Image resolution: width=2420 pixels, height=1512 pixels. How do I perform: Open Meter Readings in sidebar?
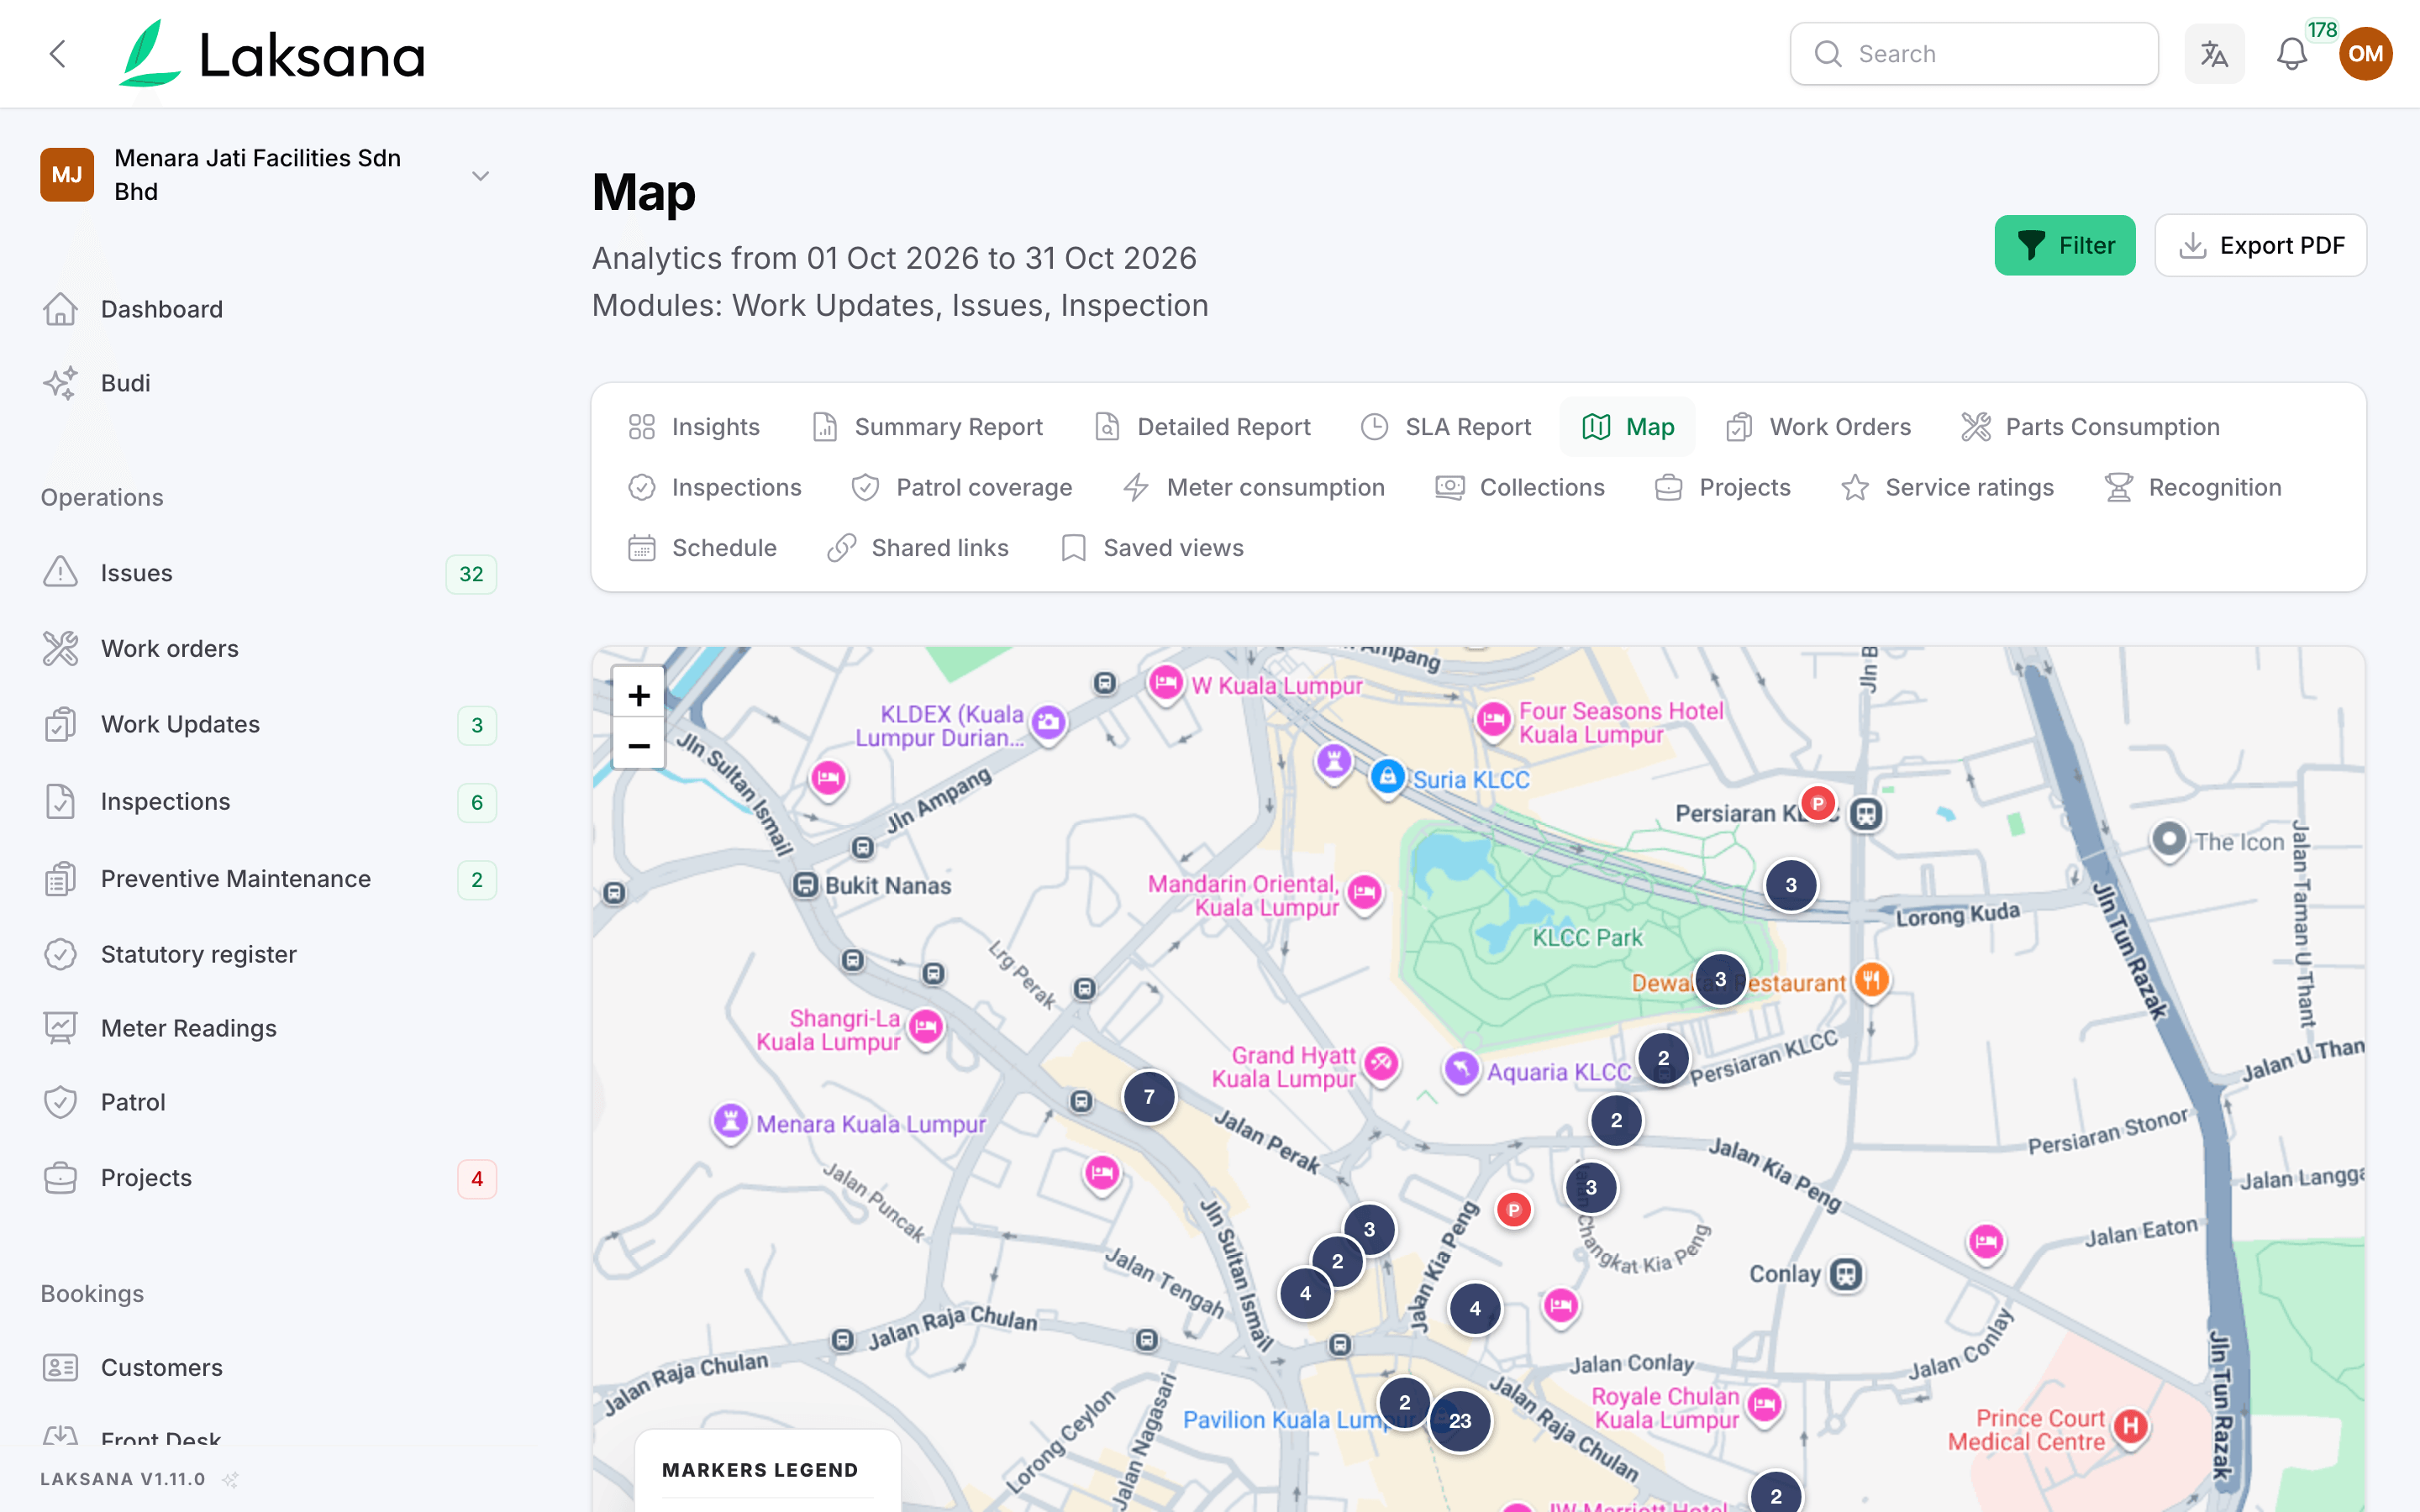[x=268, y=1028]
